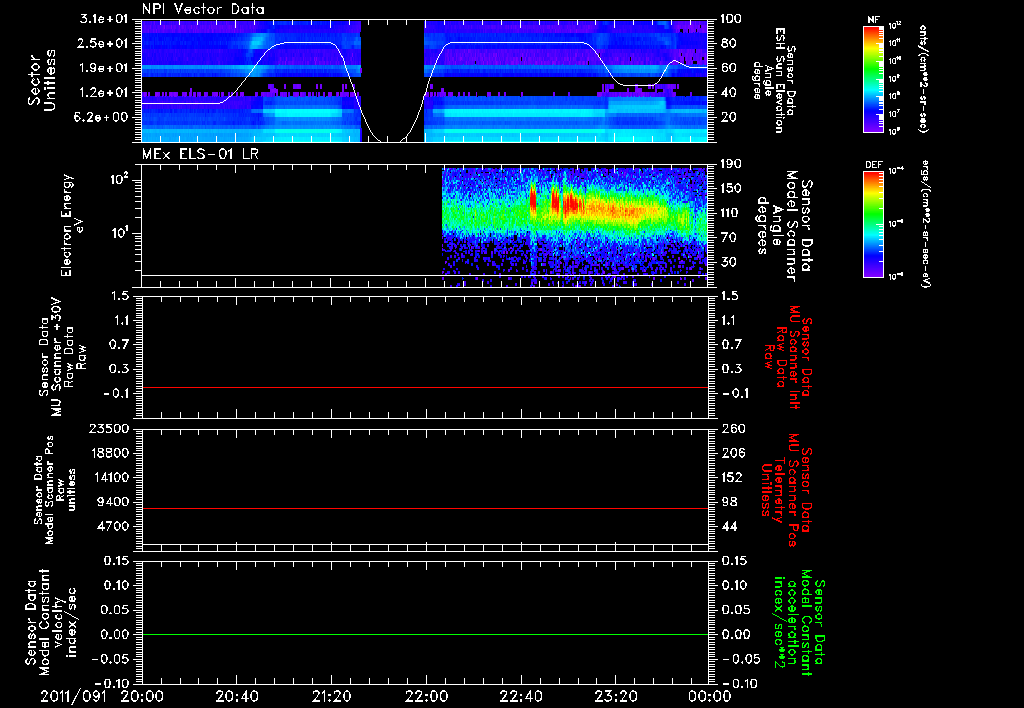The height and width of the screenshot is (708, 1024).
Task: Click the '3.1e+01' sector tick label
Action: pos(104,19)
